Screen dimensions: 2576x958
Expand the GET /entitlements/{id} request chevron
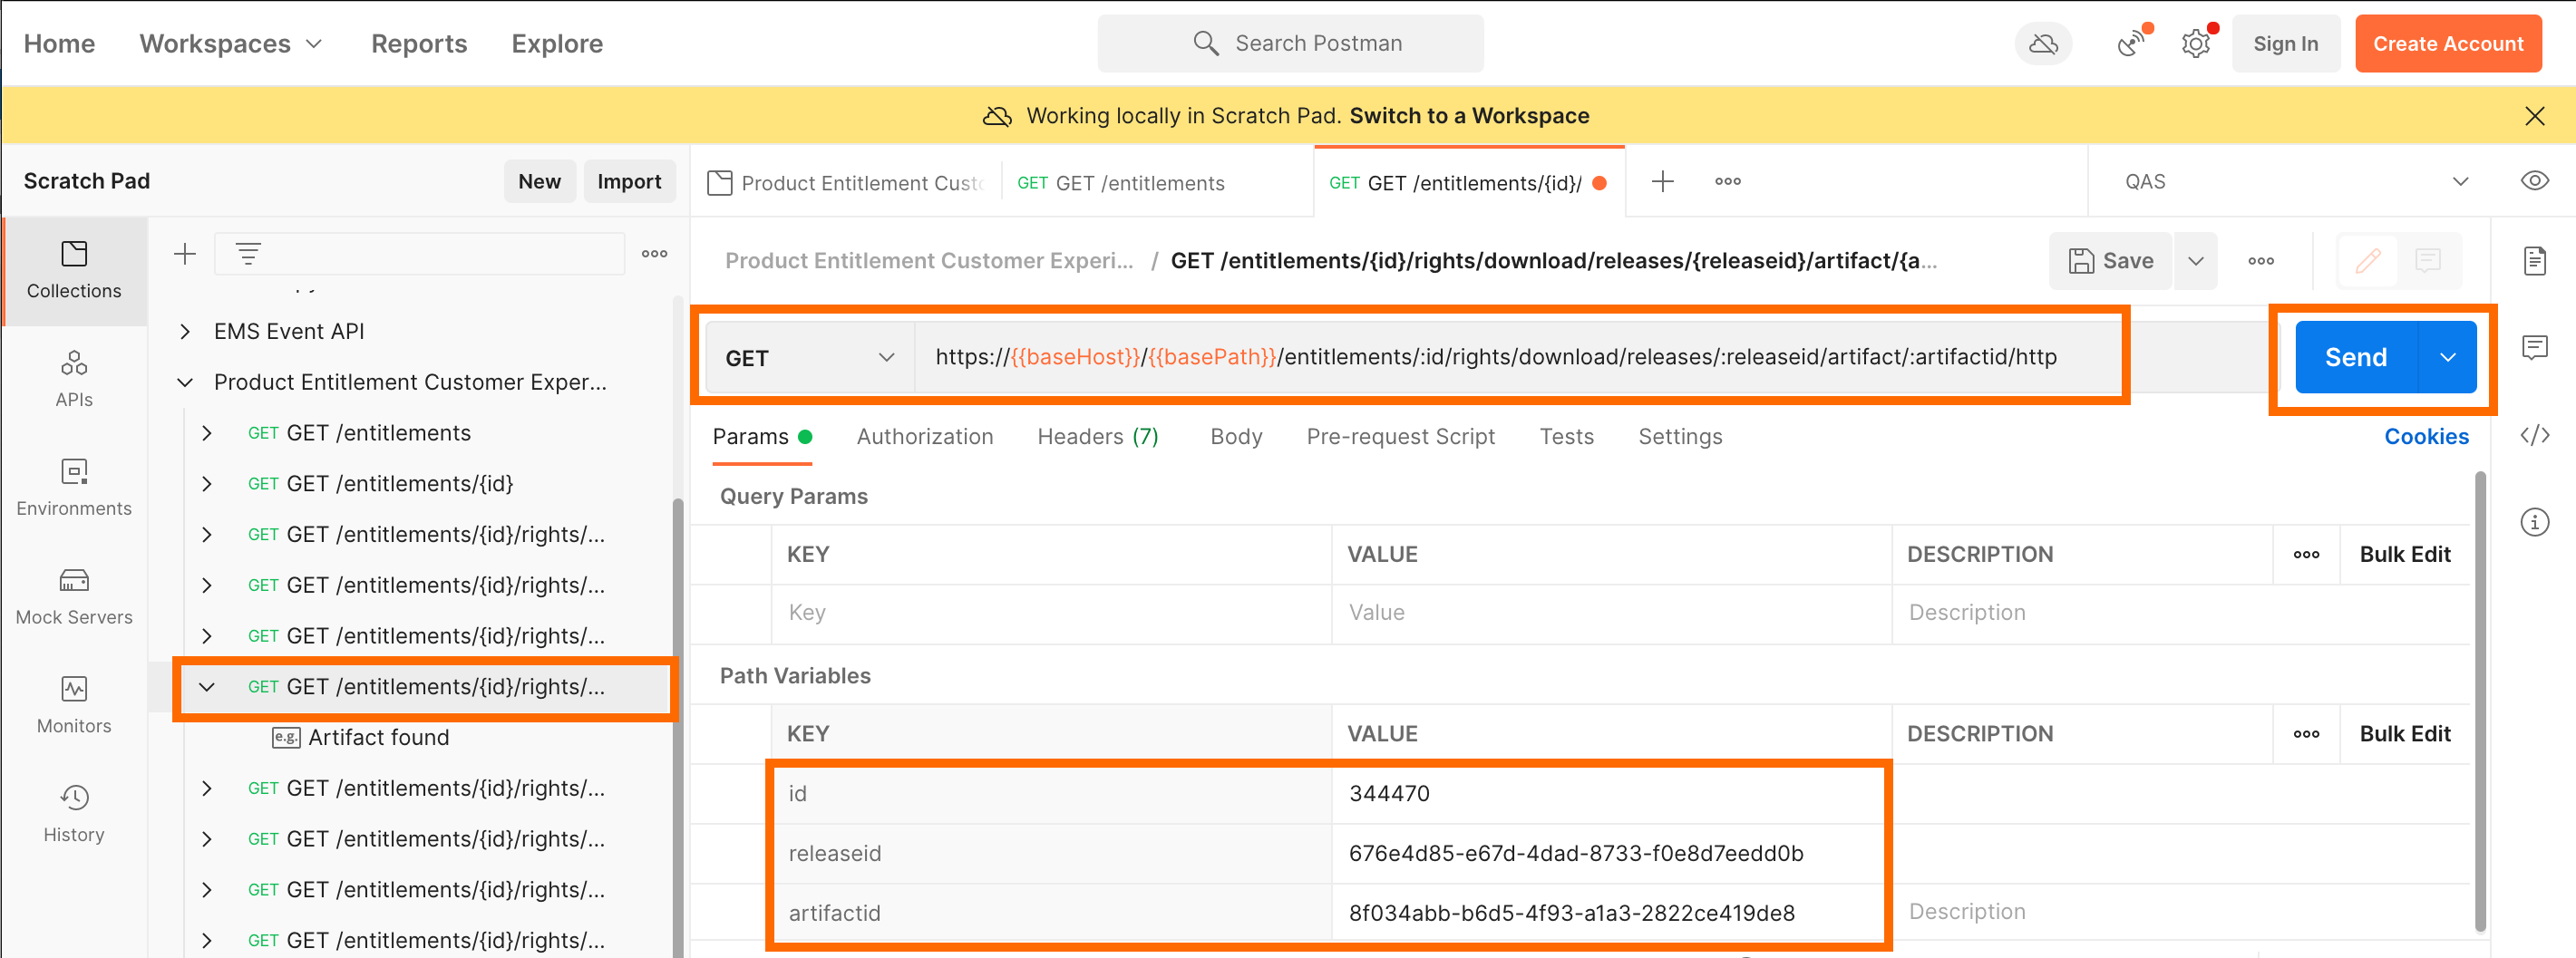[x=206, y=484]
